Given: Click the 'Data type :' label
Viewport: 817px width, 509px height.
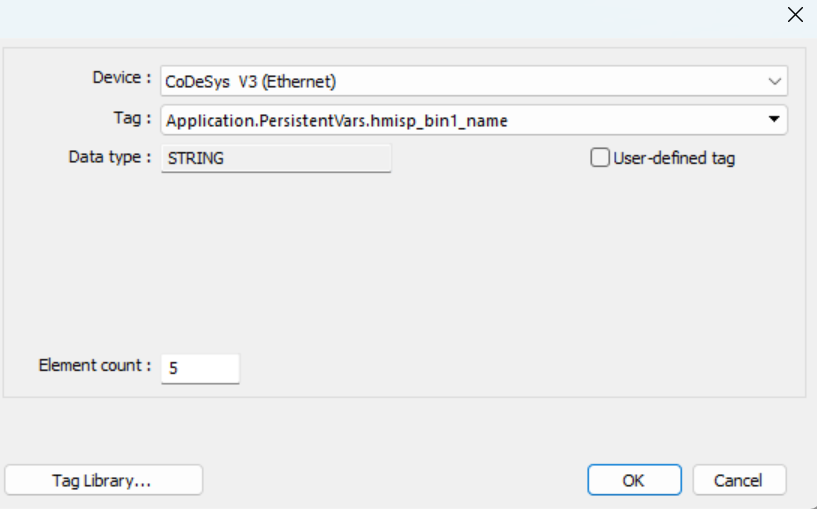Looking at the screenshot, I should pos(110,157).
